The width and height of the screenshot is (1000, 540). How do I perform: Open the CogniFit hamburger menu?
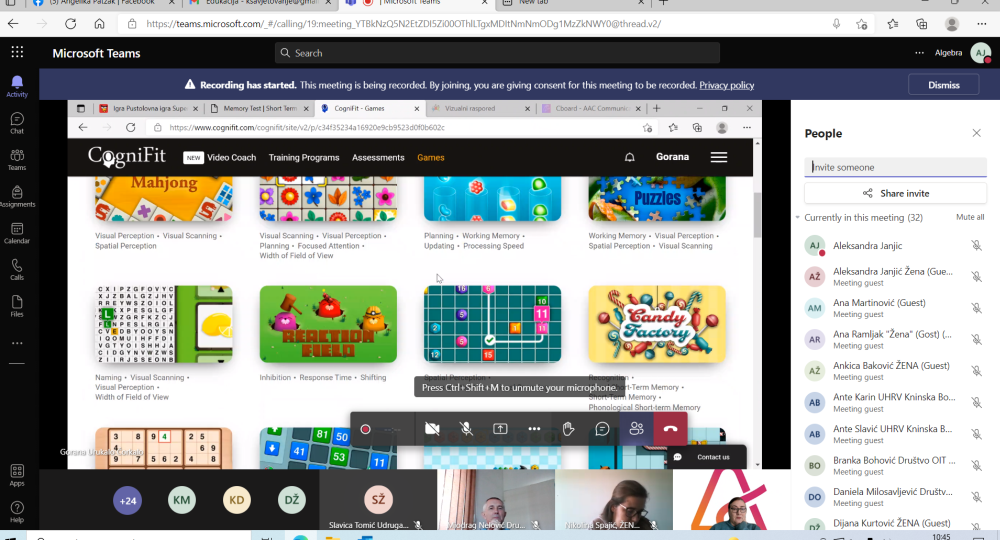(x=719, y=157)
